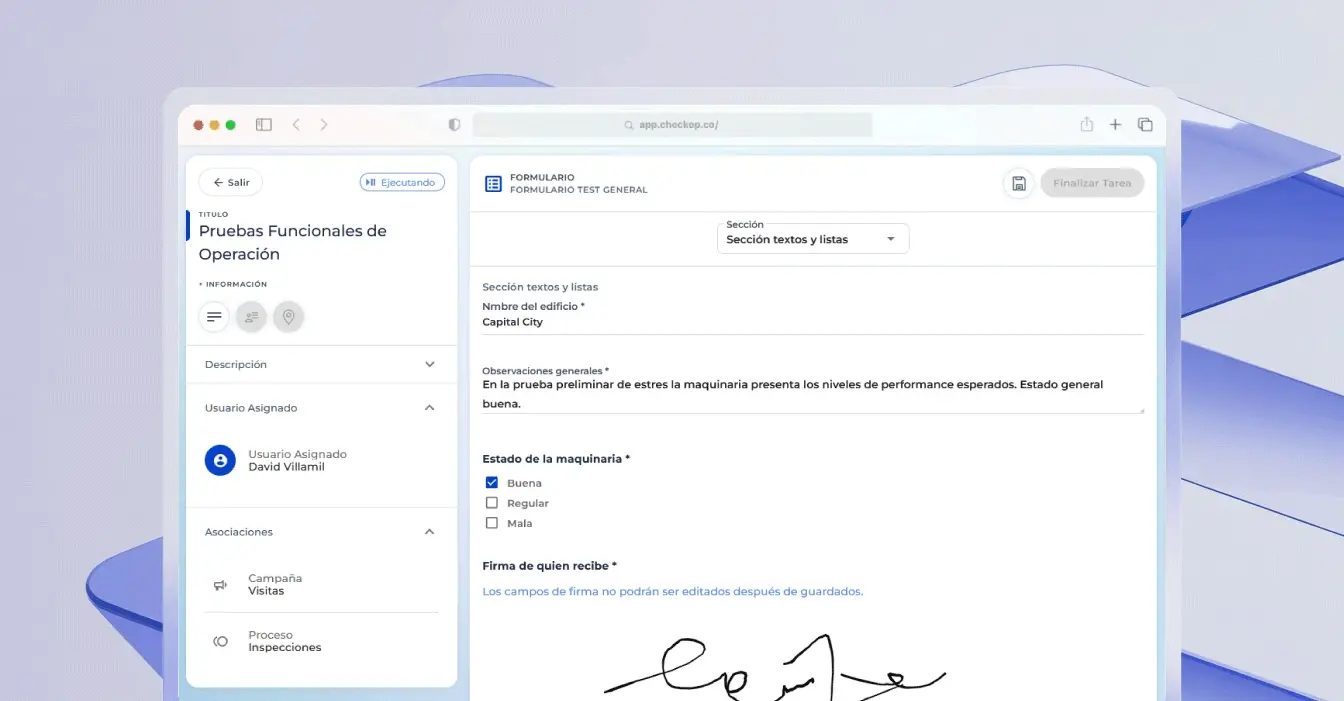Click the Finalizar Tarea button
This screenshot has width=1344, height=701.
tap(1091, 183)
